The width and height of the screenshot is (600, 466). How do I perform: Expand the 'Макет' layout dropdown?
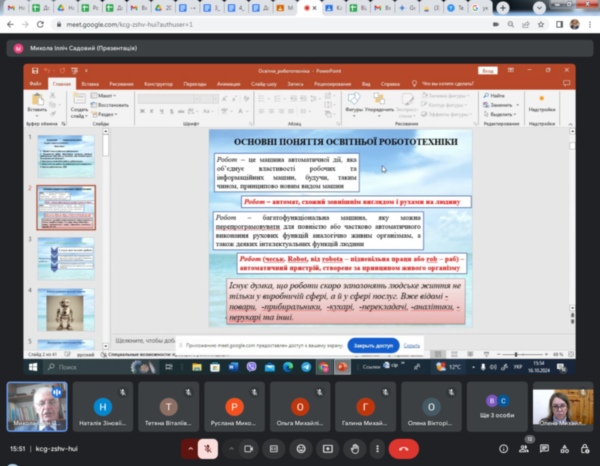(x=106, y=95)
